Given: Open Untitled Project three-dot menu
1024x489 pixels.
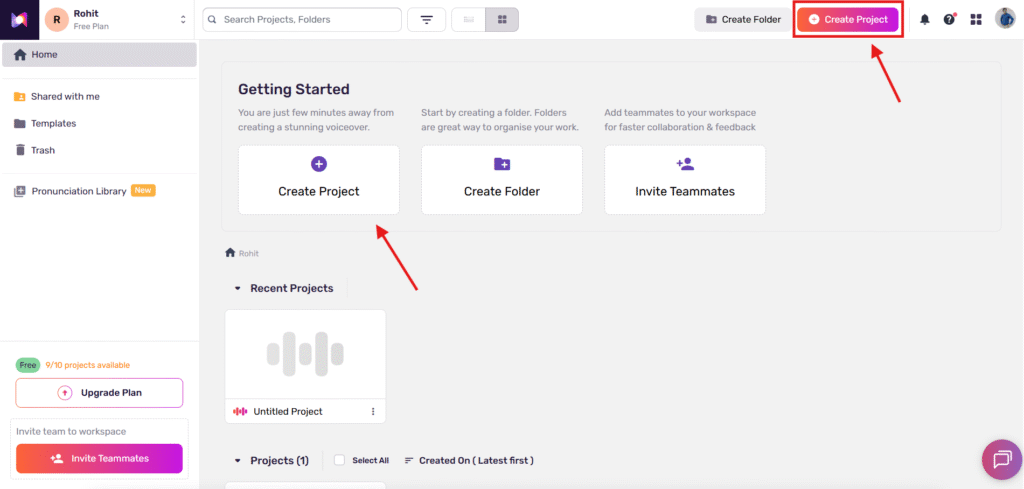Looking at the screenshot, I should 373,412.
